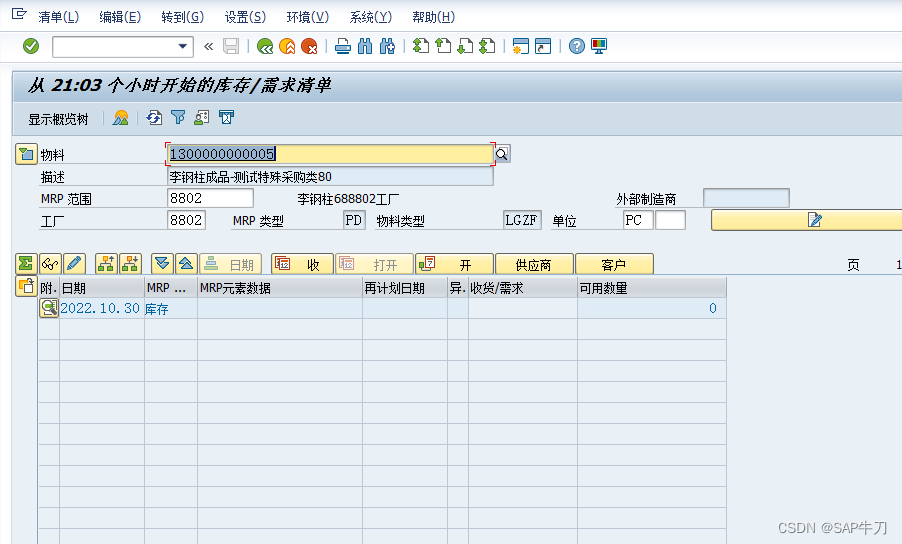Open the 帮助(H) menu
The width and height of the screenshot is (902, 544).
[x=433, y=17]
